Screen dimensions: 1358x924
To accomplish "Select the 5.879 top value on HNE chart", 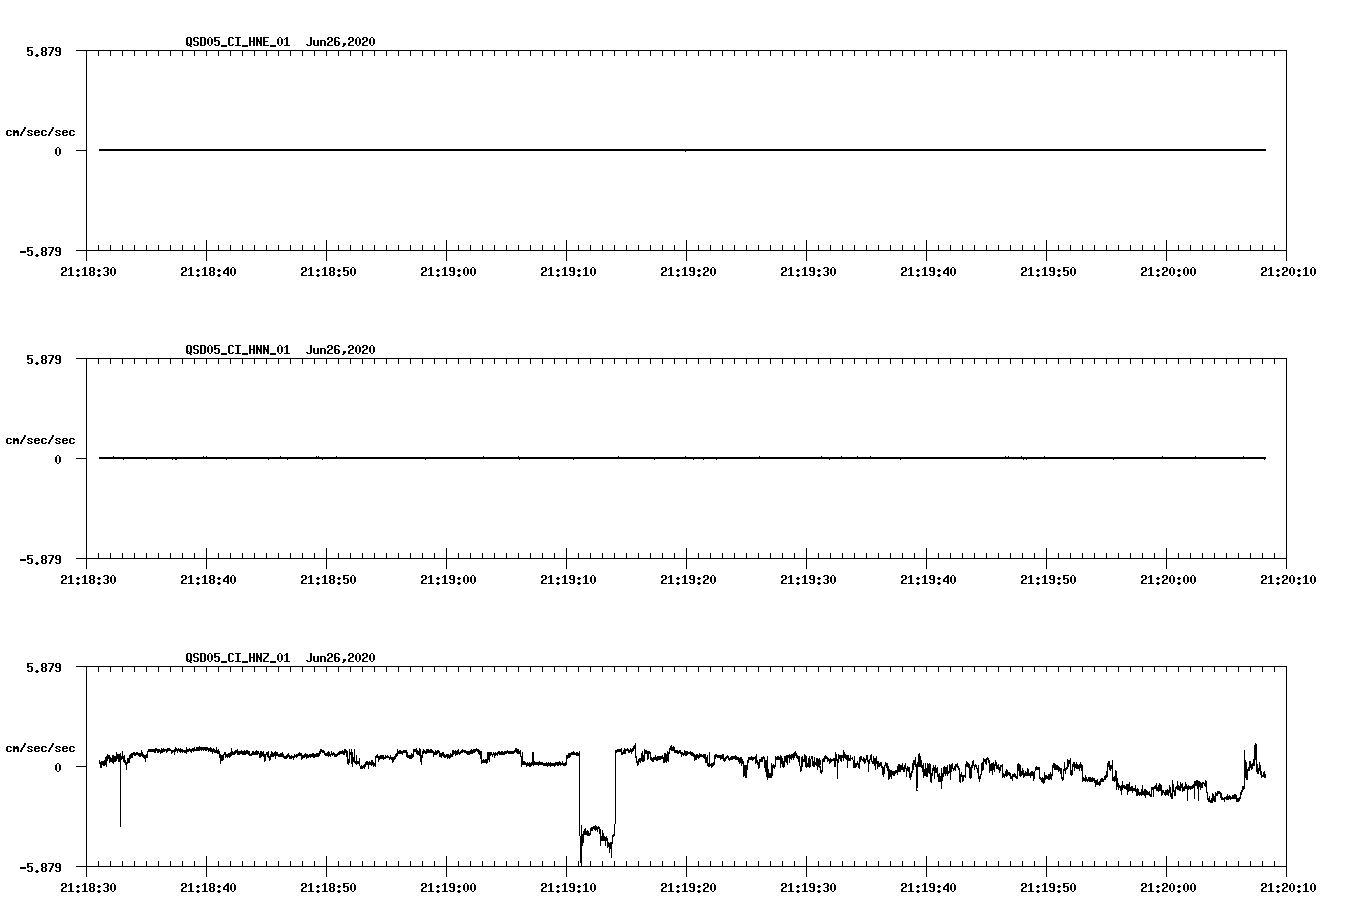I will pyautogui.click(x=44, y=51).
